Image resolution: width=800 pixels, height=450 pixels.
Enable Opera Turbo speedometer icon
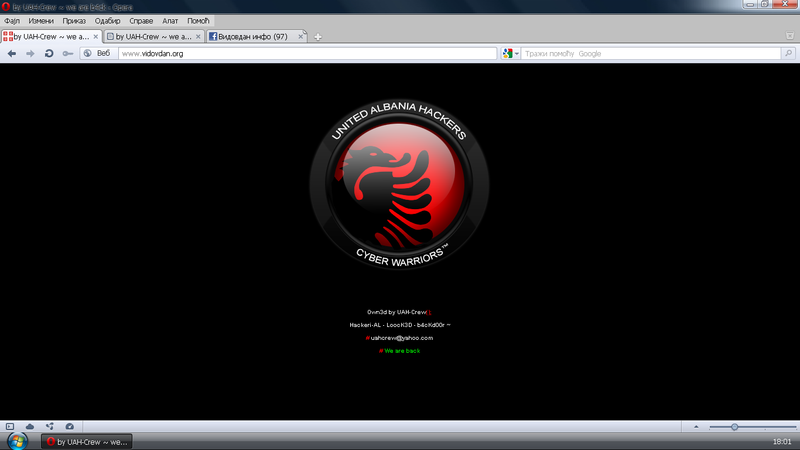pos(70,427)
